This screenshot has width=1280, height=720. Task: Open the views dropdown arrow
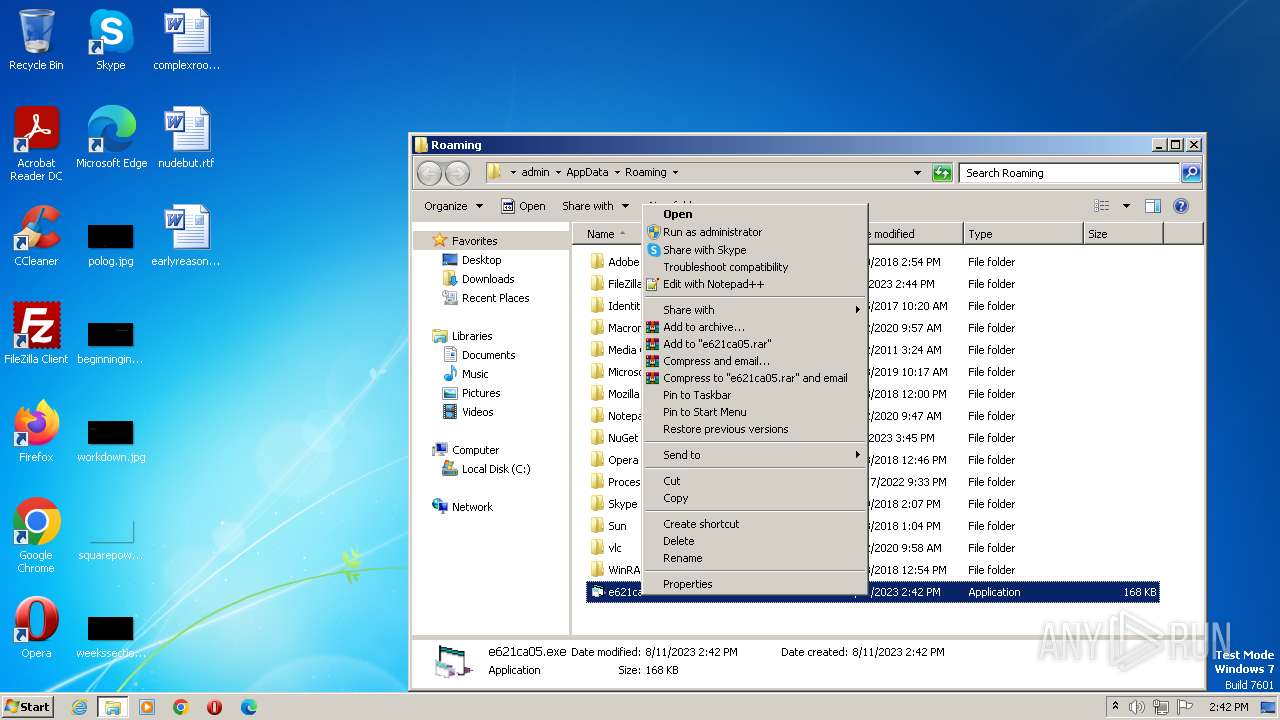tap(1126, 206)
